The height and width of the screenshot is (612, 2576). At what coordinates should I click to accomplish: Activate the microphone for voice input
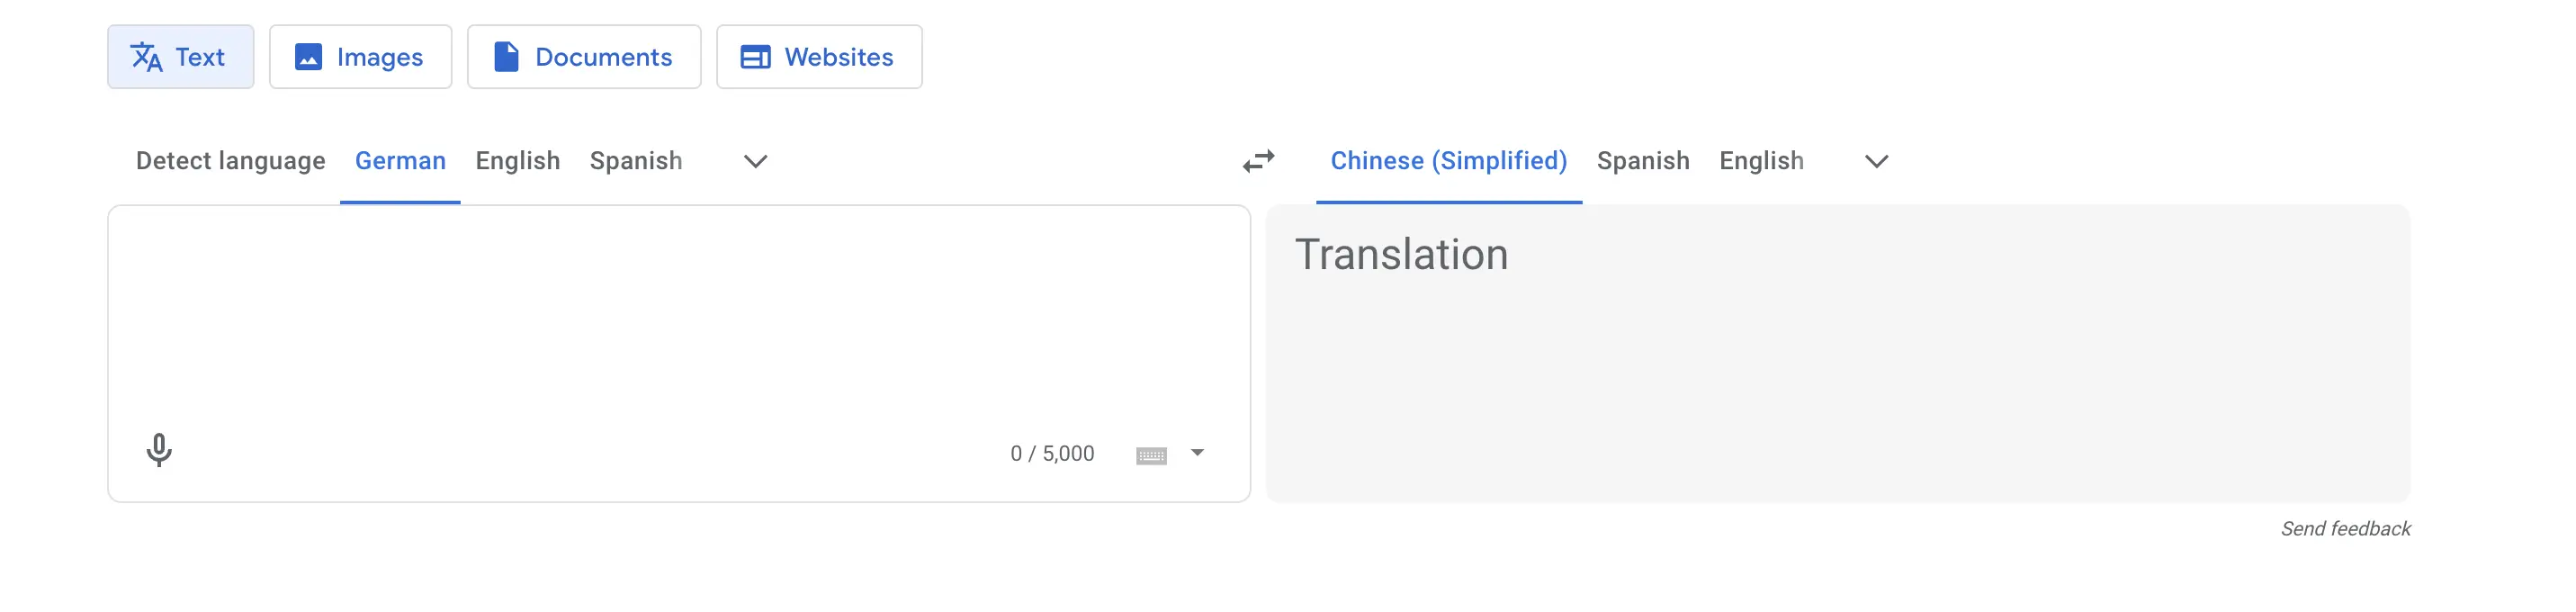[160, 451]
